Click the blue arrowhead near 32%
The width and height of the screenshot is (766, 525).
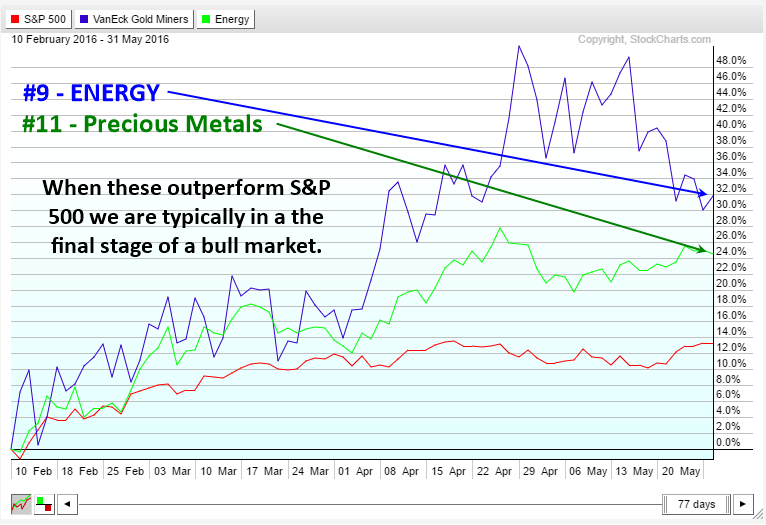pos(703,192)
